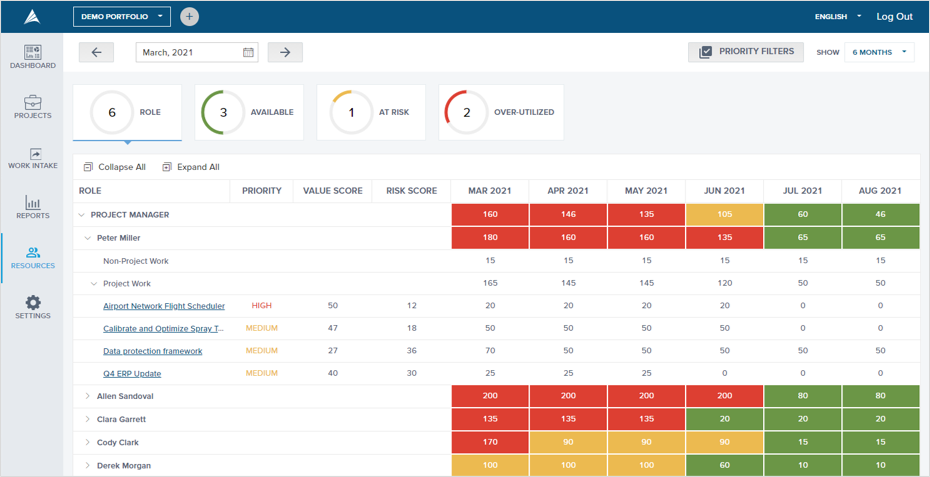Image resolution: width=930 pixels, height=477 pixels.
Task: Click the app logo in top-left
Action: (32, 17)
